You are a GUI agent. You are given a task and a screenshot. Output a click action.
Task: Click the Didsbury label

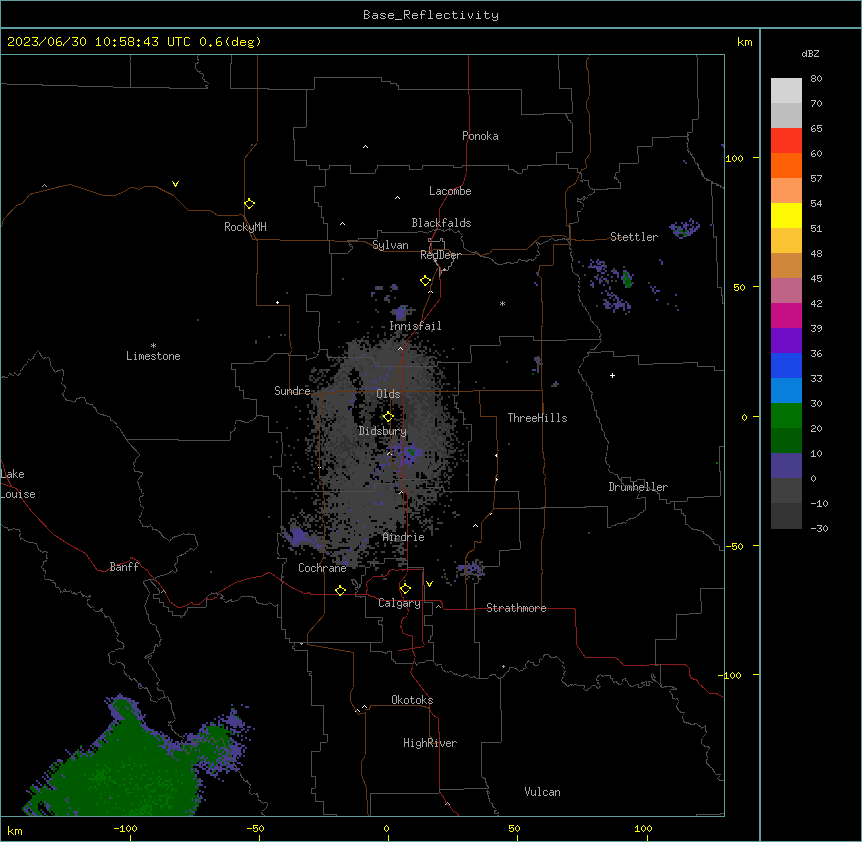click(x=383, y=431)
